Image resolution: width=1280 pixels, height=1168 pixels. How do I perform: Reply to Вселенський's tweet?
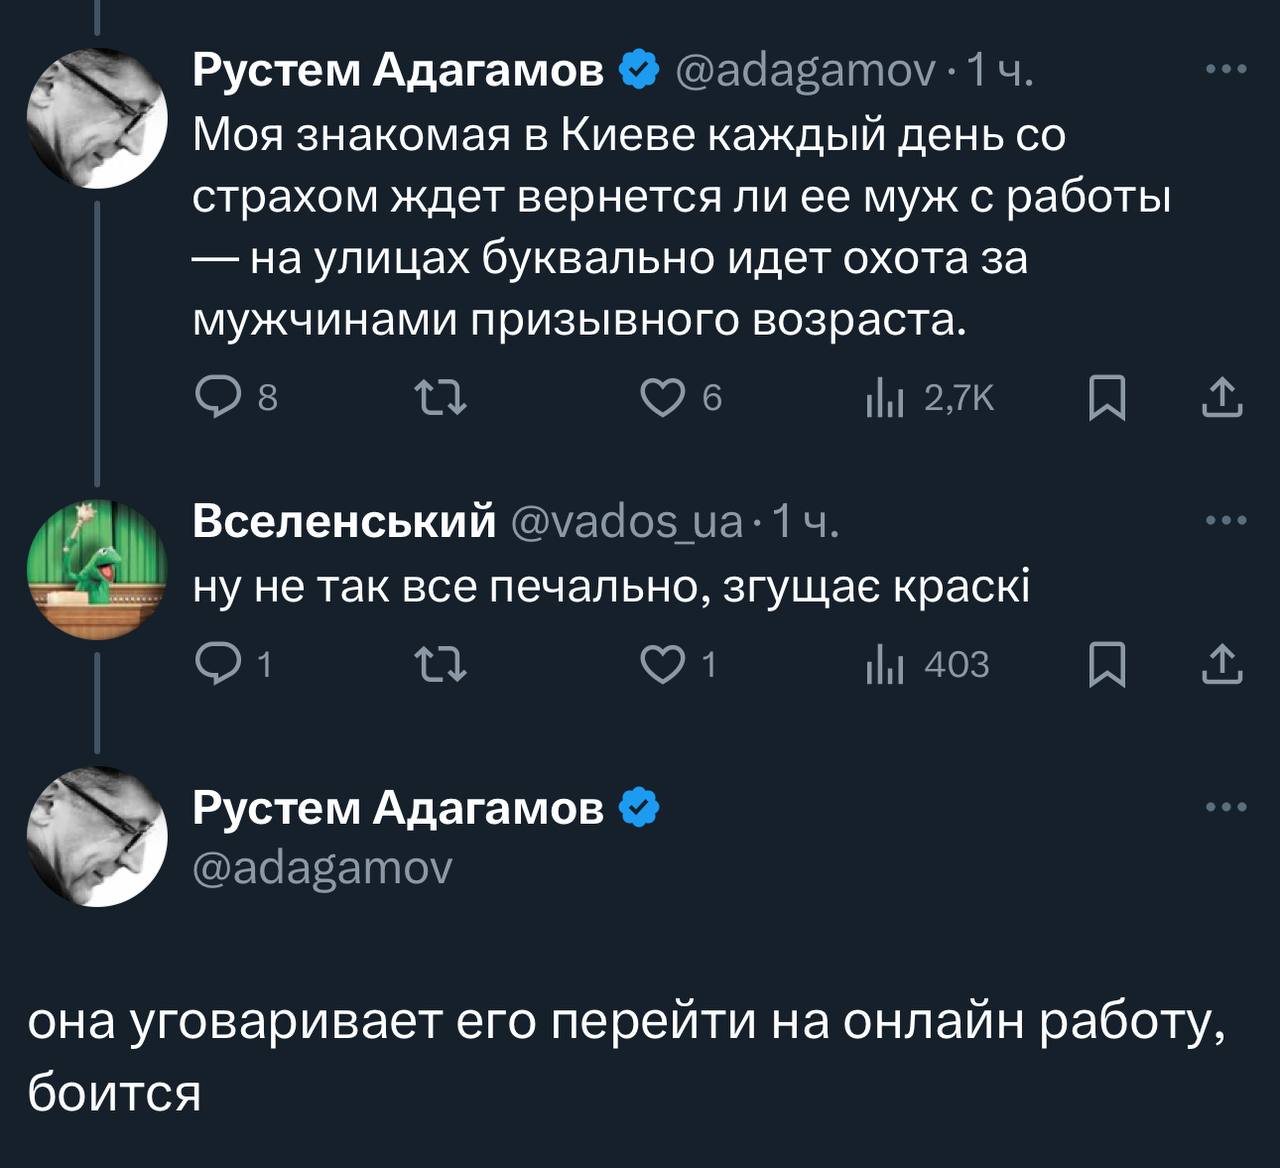tap(234, 664)
